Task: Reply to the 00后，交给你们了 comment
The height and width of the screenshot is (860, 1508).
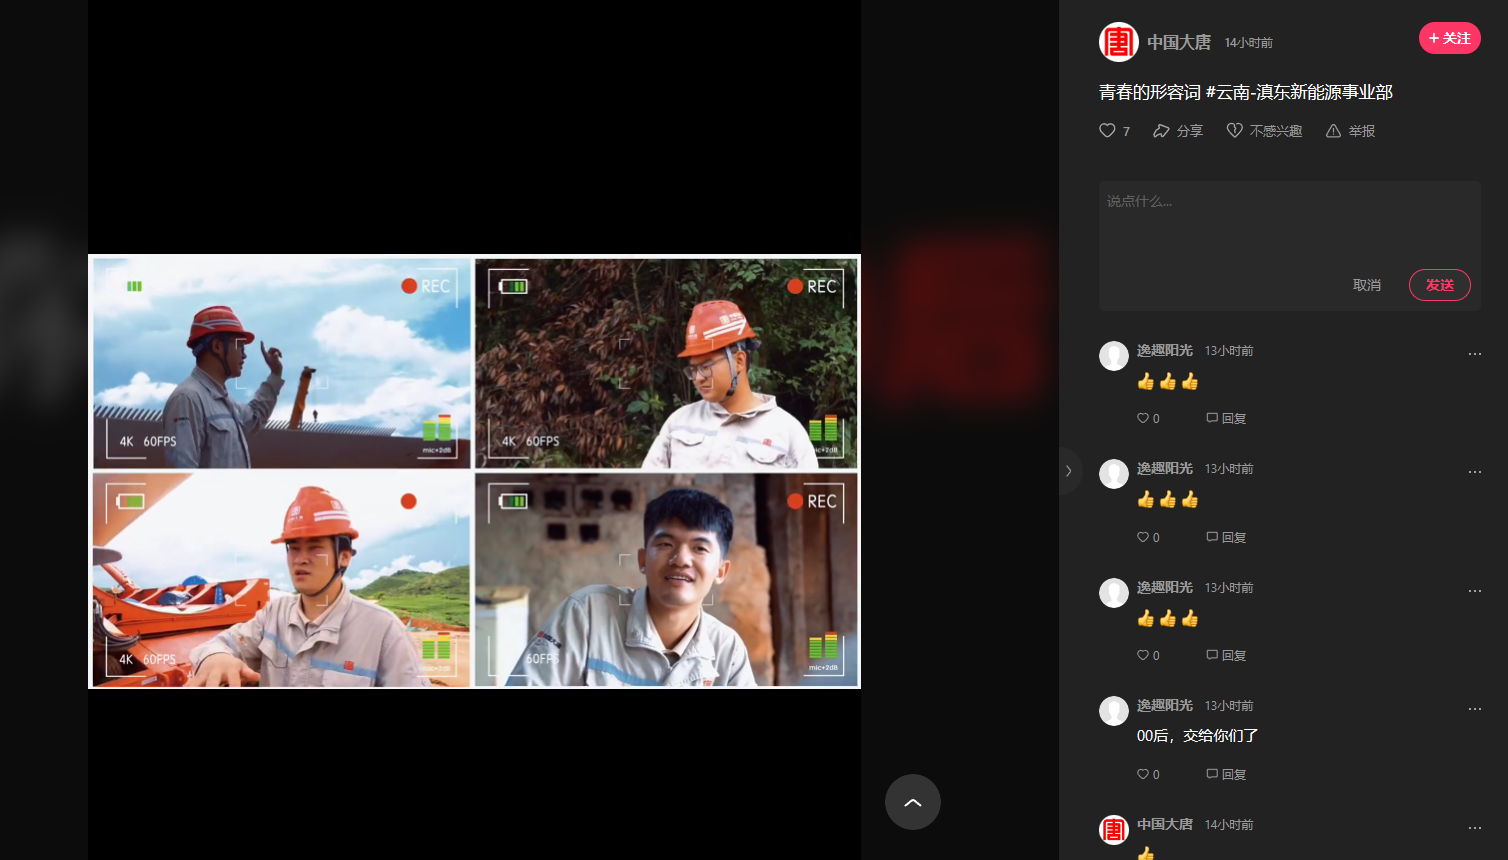Action: (1226, 774)
